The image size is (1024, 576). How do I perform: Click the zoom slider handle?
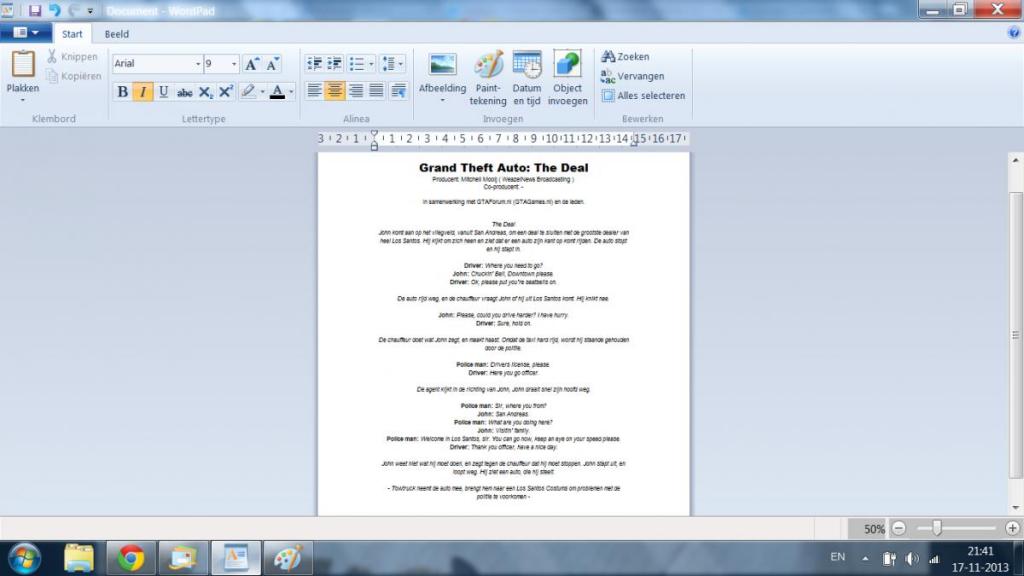click(936, 528)
